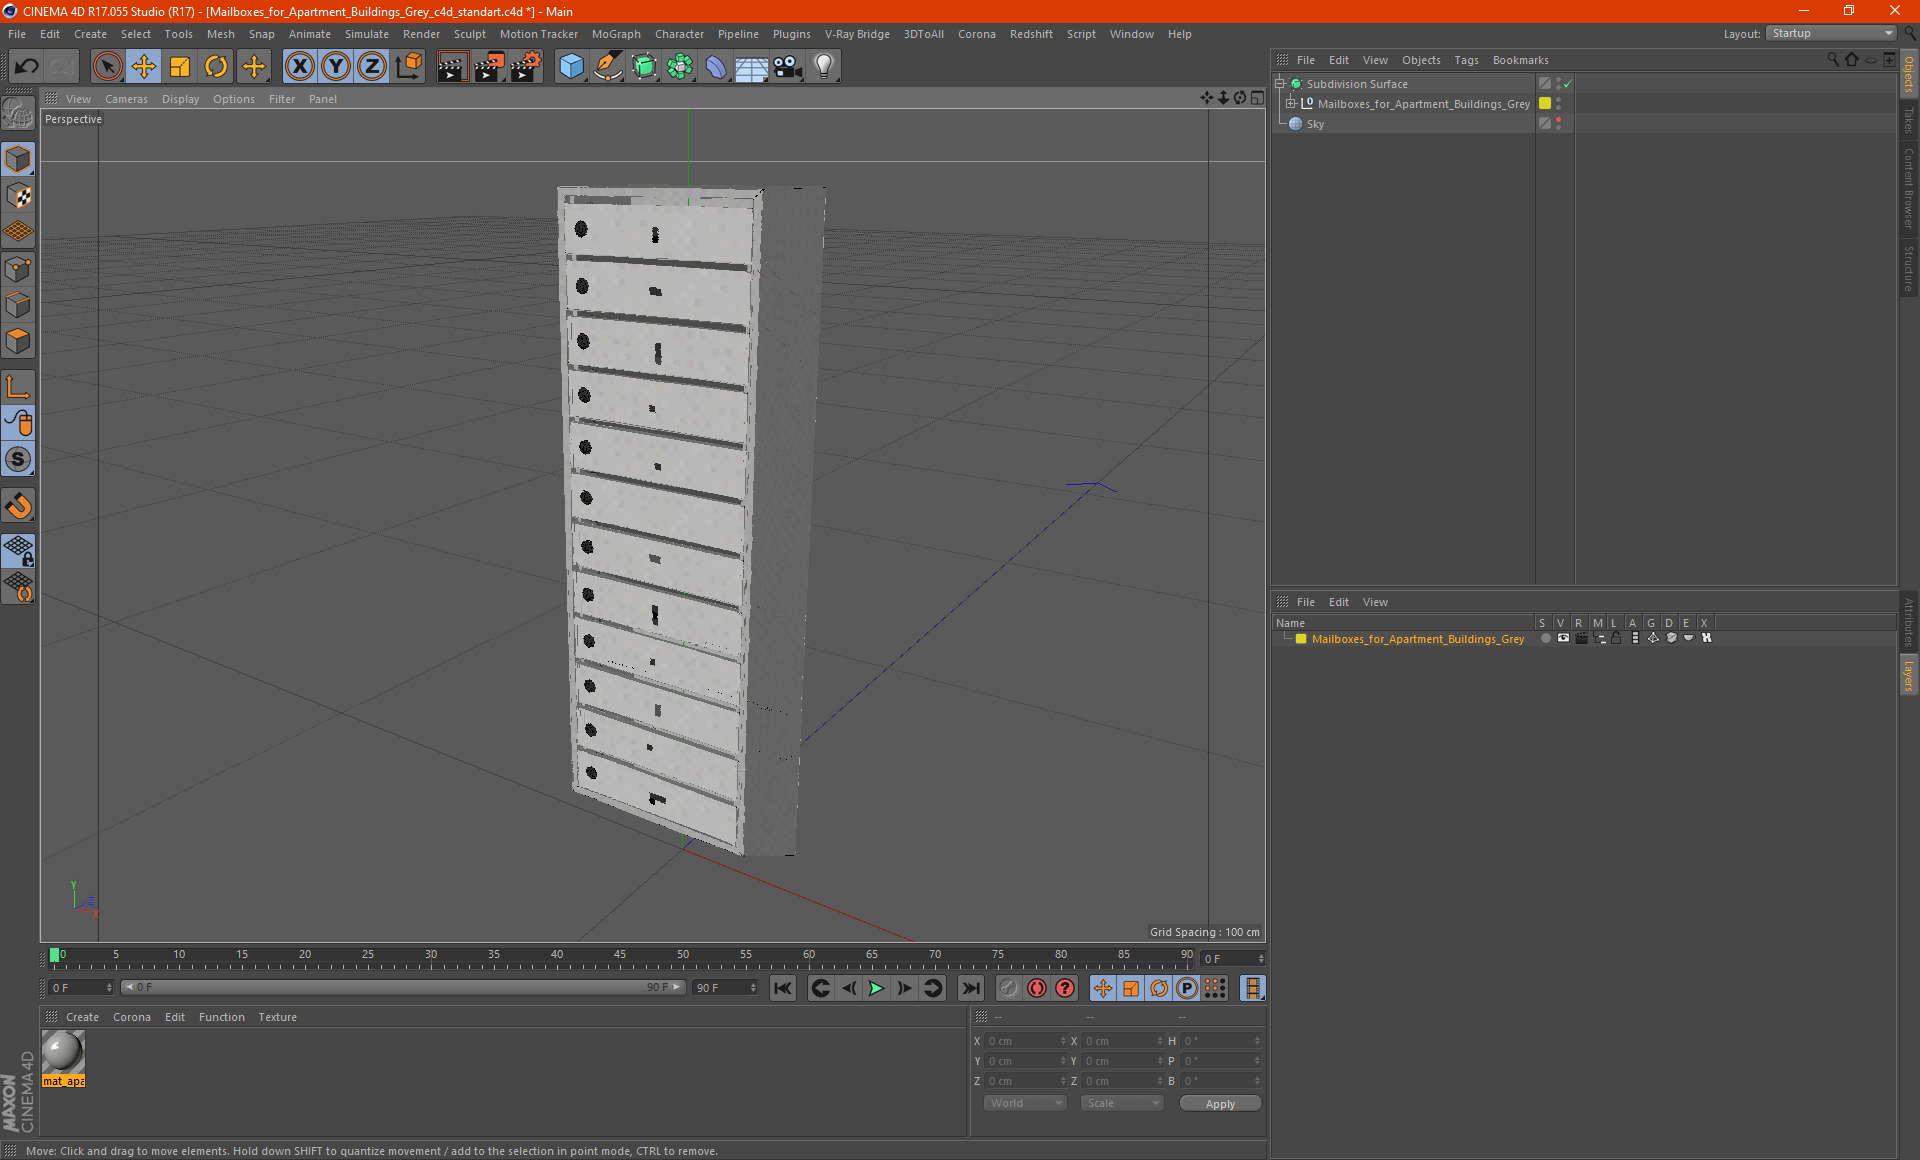Play the animation forward
1920x1160 pixels.
point(876,988)
